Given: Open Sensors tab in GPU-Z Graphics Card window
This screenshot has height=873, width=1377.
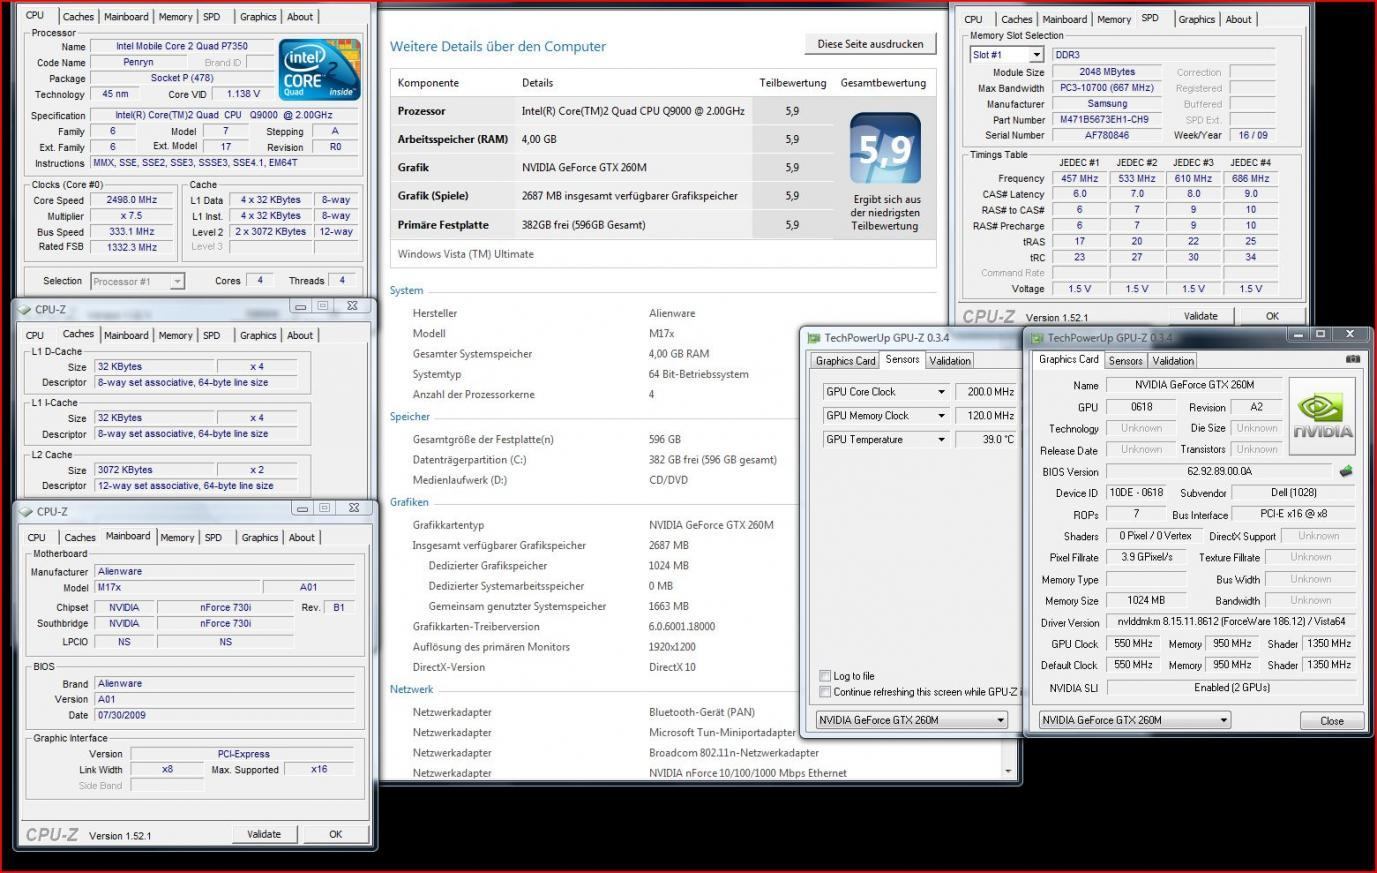Looking at the screenshot, I should coord(1125,361).
